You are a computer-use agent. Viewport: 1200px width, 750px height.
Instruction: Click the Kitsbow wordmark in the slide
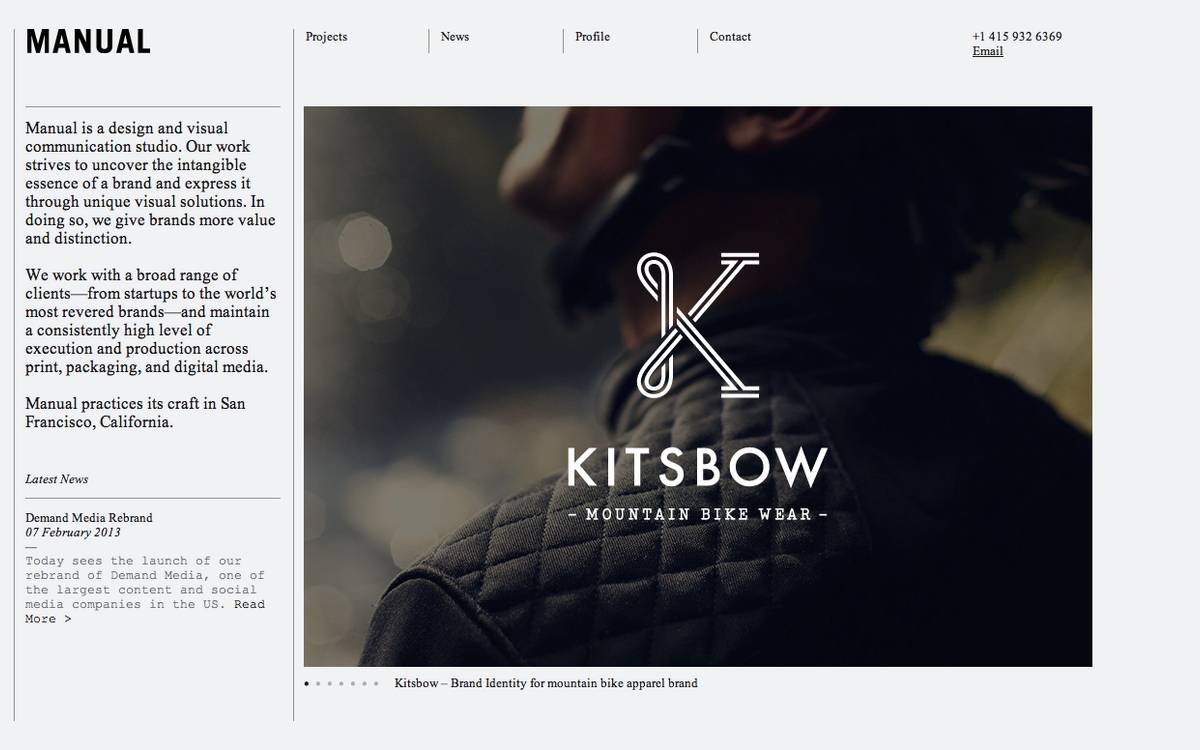click(697, 468)
